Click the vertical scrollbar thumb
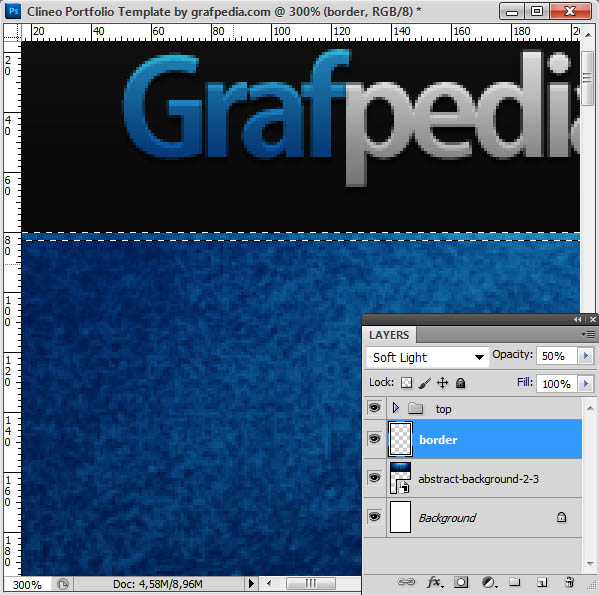This screenshot has height=595, width=599. [x=587, y=79]
